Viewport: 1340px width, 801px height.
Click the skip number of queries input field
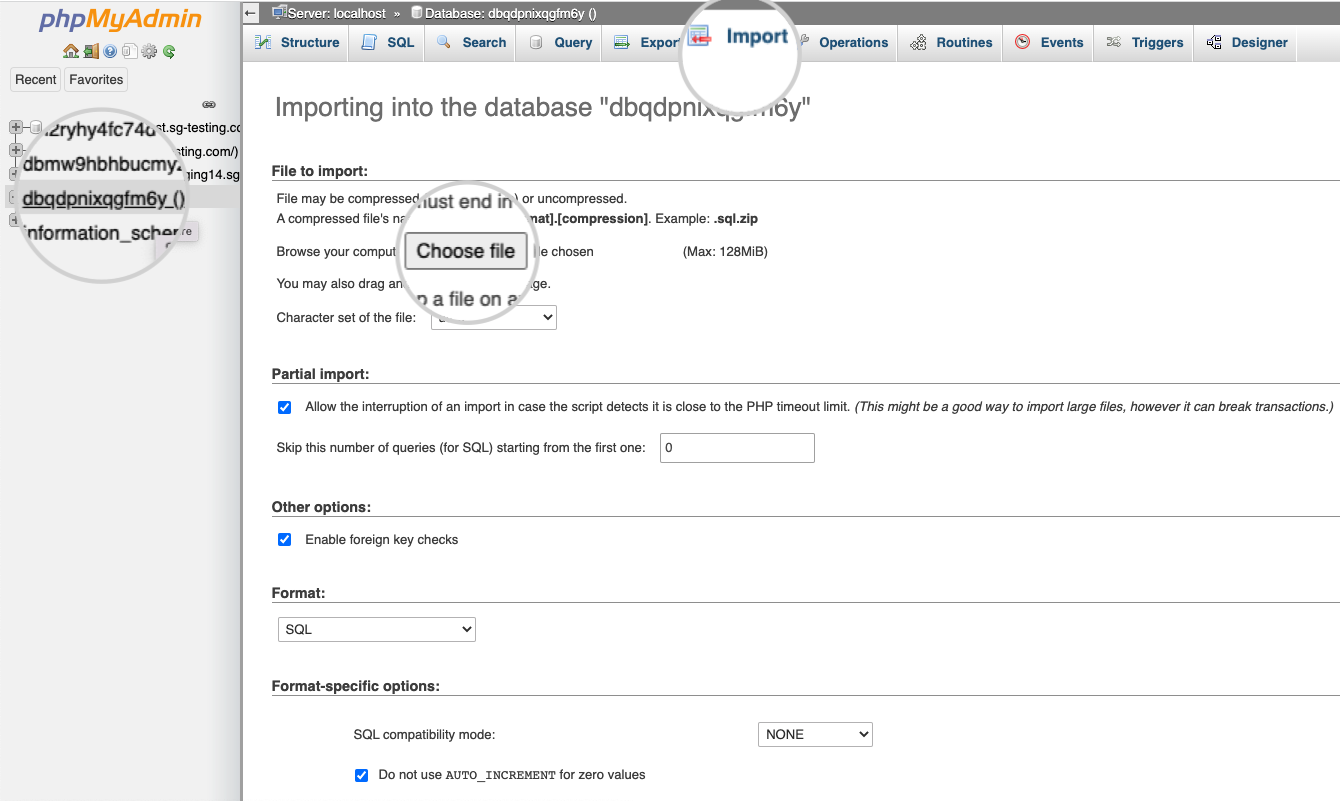pyautogui.click(x=738, y=448)
